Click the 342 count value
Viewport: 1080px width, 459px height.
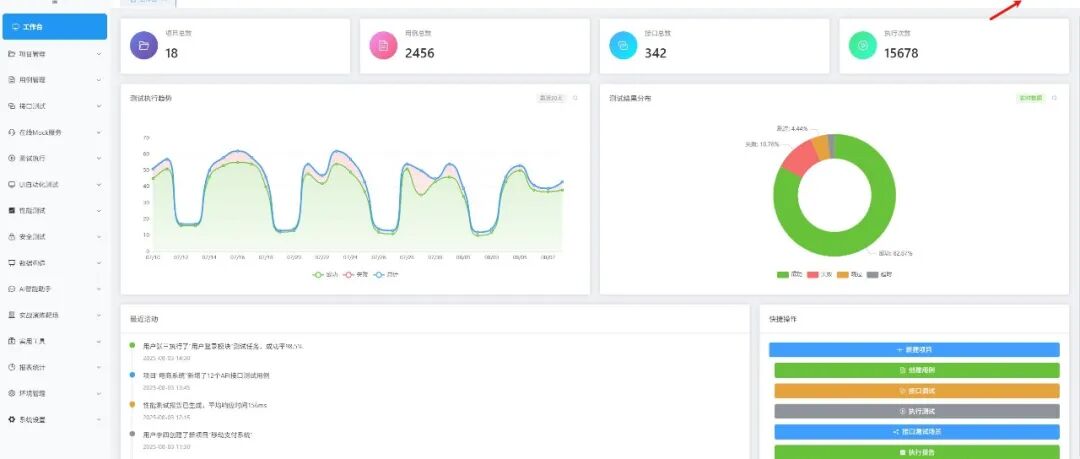655,53
